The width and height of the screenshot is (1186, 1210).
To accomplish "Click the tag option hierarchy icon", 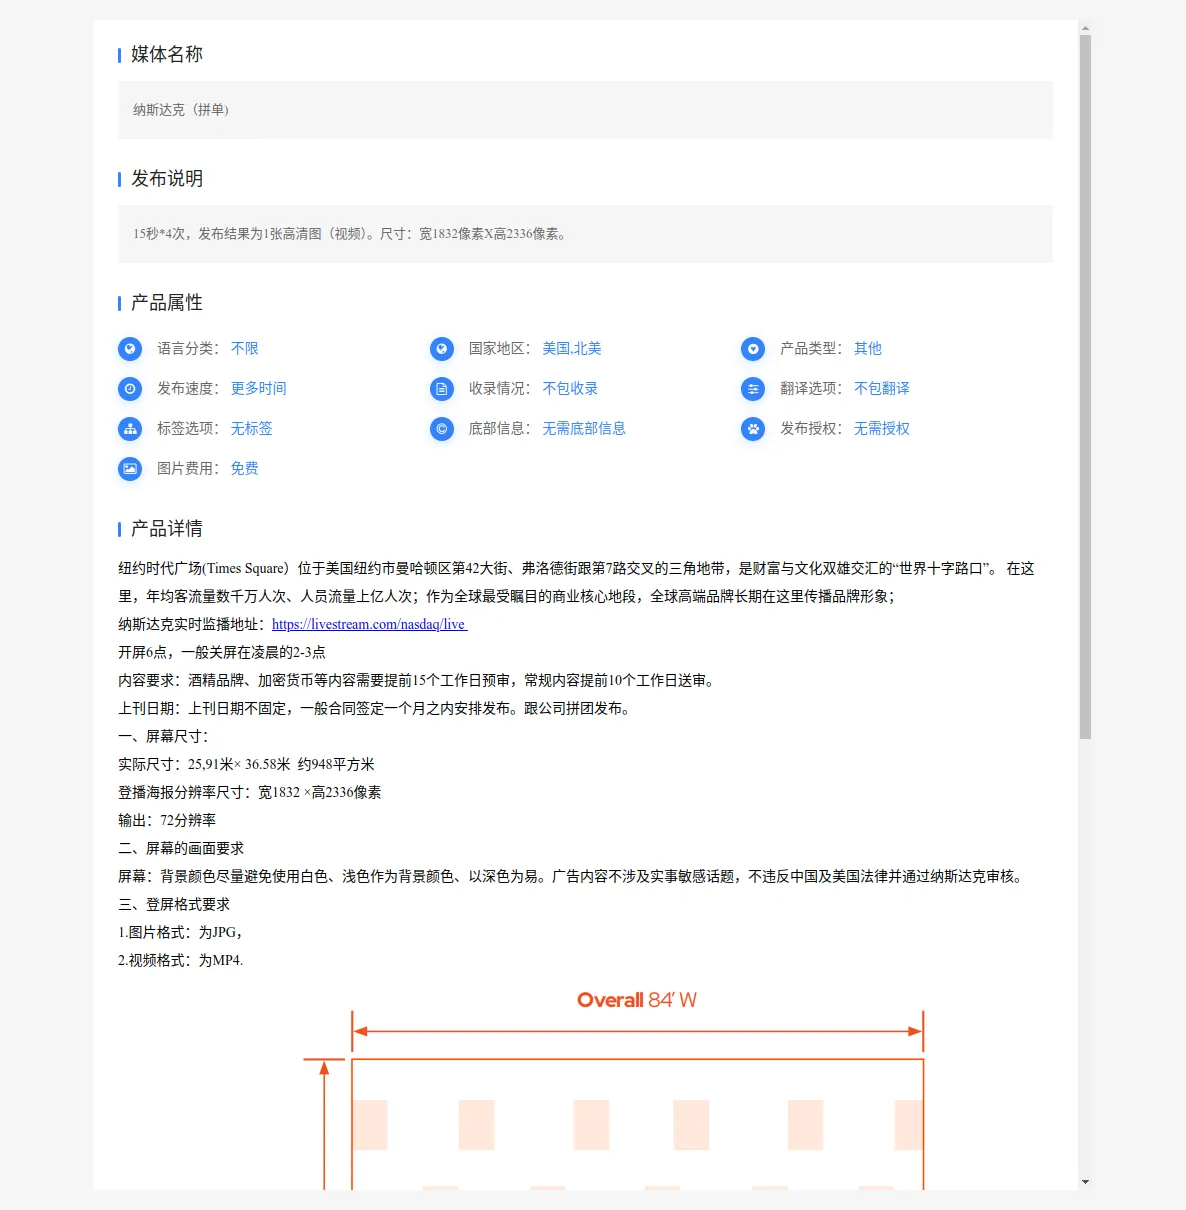I will click(x=130, y=429).
